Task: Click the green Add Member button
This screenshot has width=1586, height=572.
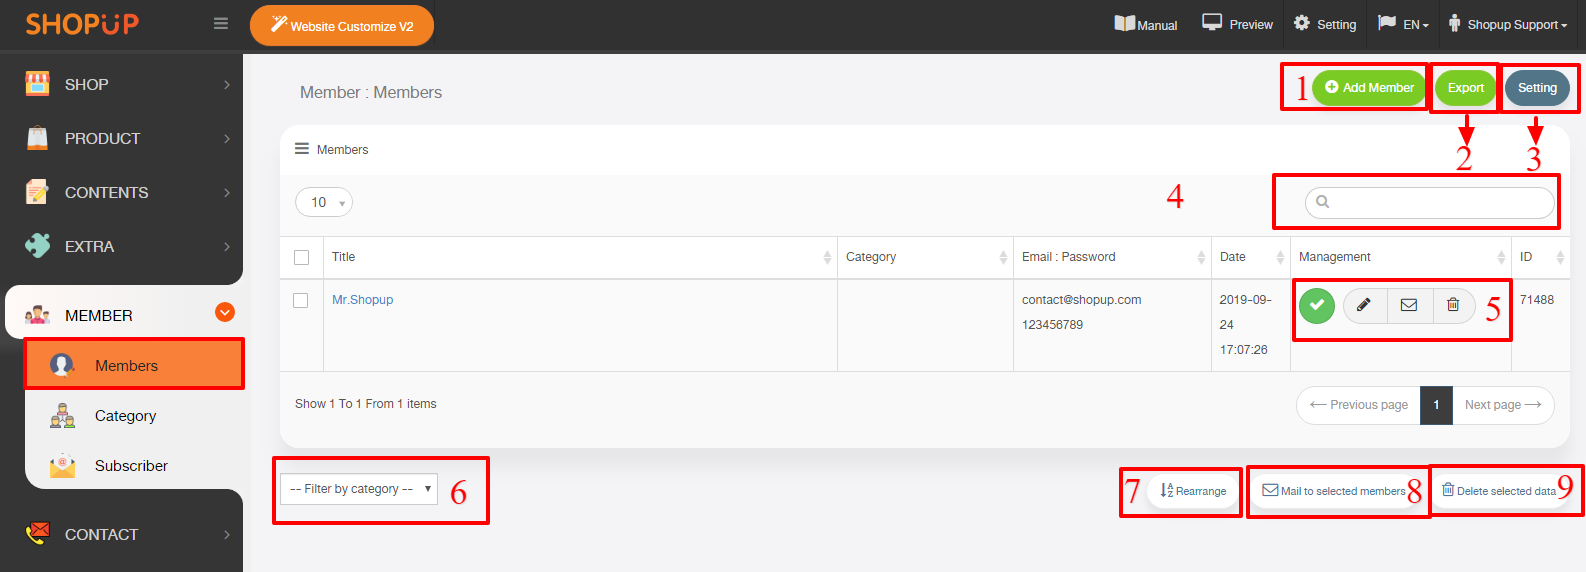Action: click(x=1369, y=88)
